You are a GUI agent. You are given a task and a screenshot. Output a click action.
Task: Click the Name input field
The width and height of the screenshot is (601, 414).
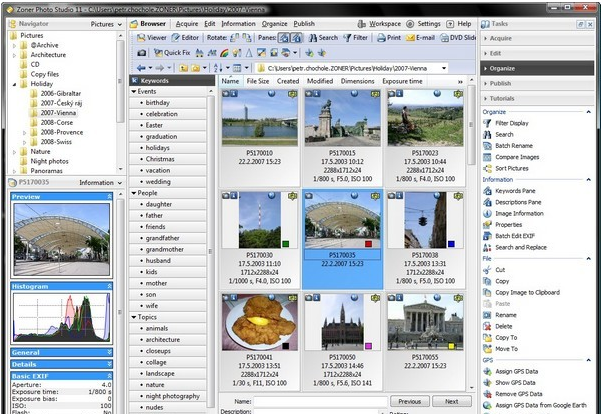point(320,401)
